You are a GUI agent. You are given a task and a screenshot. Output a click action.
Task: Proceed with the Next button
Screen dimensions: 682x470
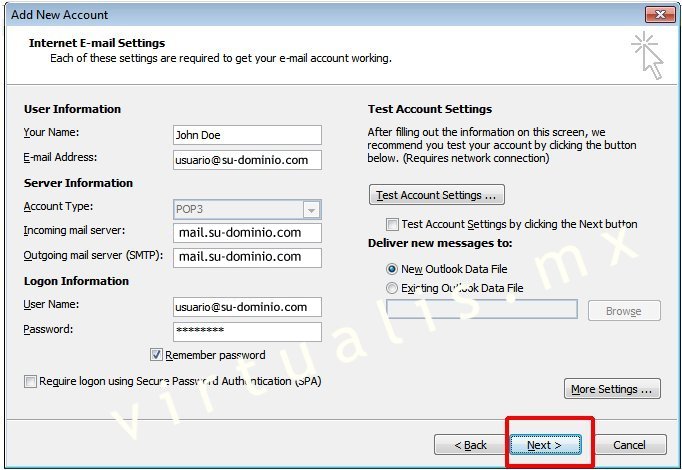coord(545,445)
